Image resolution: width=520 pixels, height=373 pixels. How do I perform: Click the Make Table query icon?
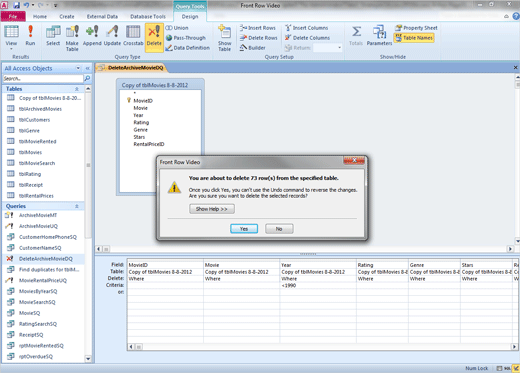tap(72, 38)
